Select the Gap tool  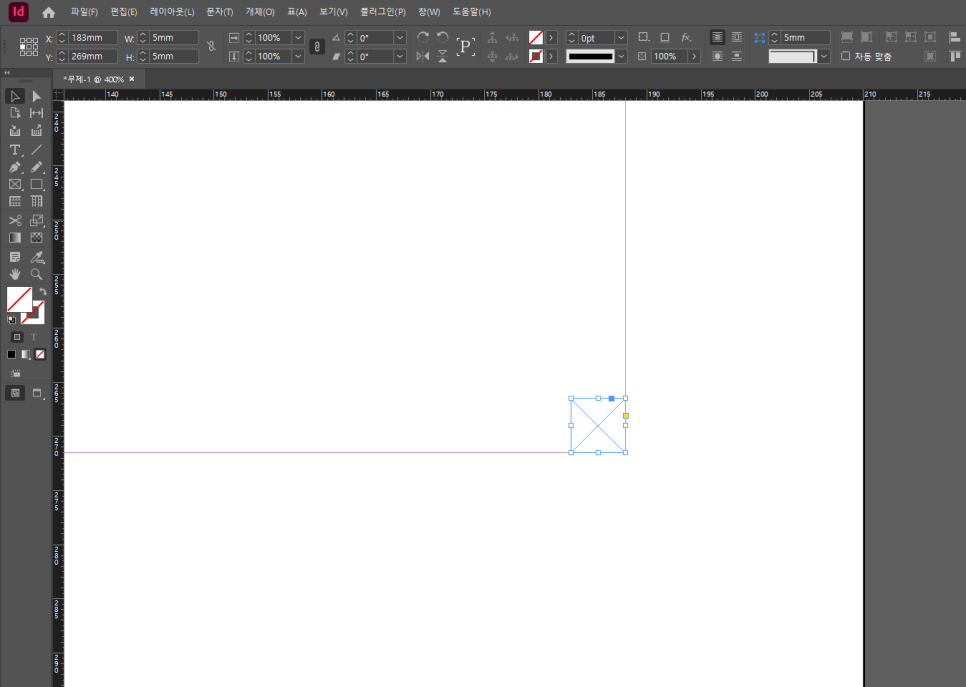(x=36, y=113)
